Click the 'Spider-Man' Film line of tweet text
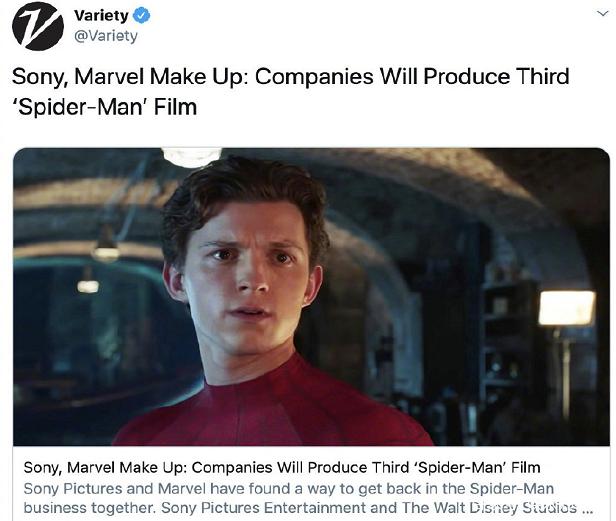The width and height of the screenshot is (616, 521). pyautogui.click(x=104, y=107)
